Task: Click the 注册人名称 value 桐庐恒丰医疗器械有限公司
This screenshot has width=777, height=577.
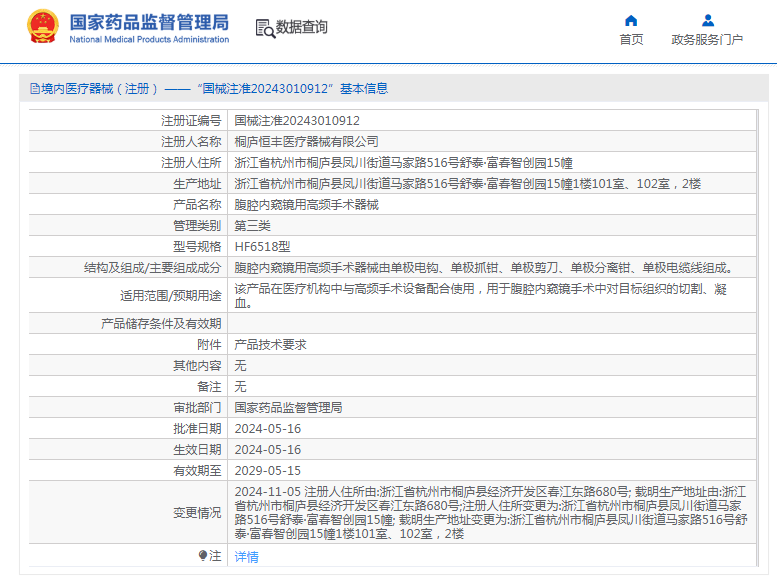Action: 306,142
